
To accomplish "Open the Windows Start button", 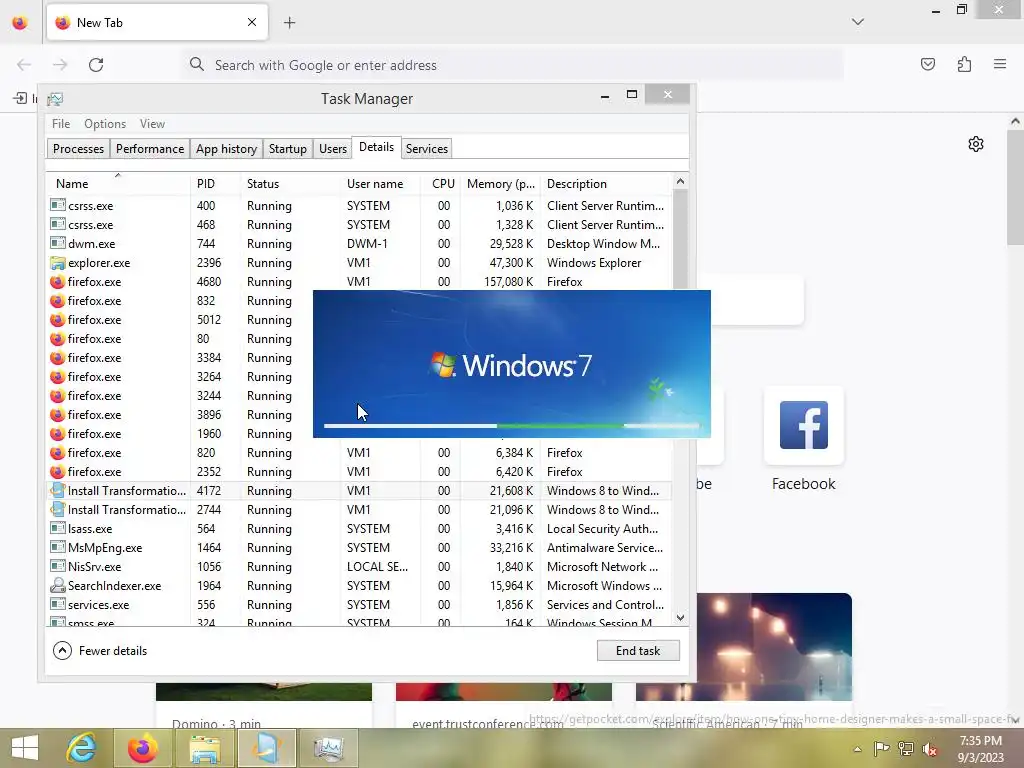I will (x=25, y=748).
